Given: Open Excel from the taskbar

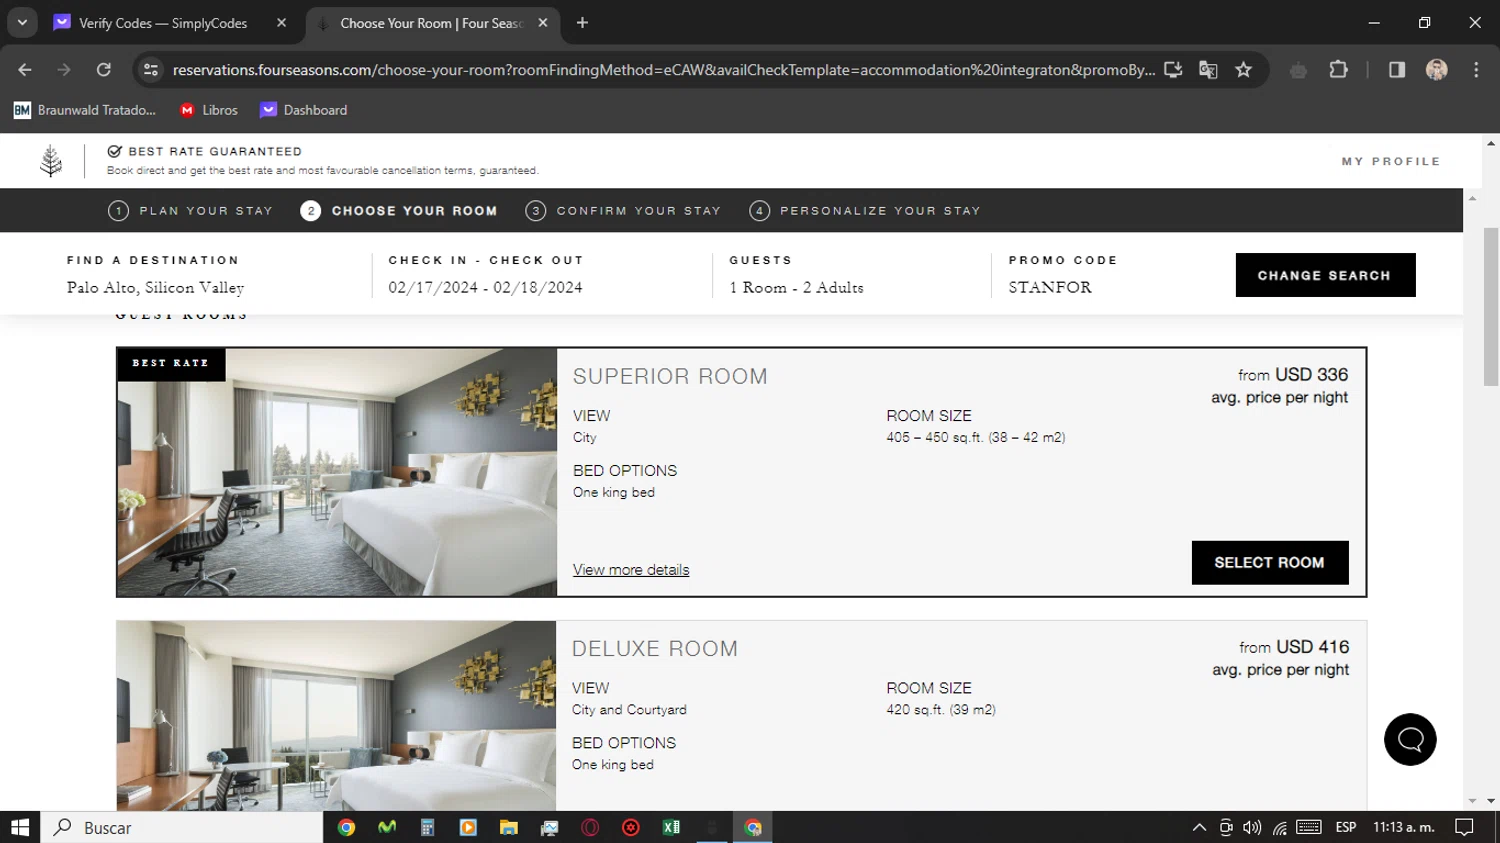Looking at the screenshot, I should pyautogui.click(x=671, y=827).
